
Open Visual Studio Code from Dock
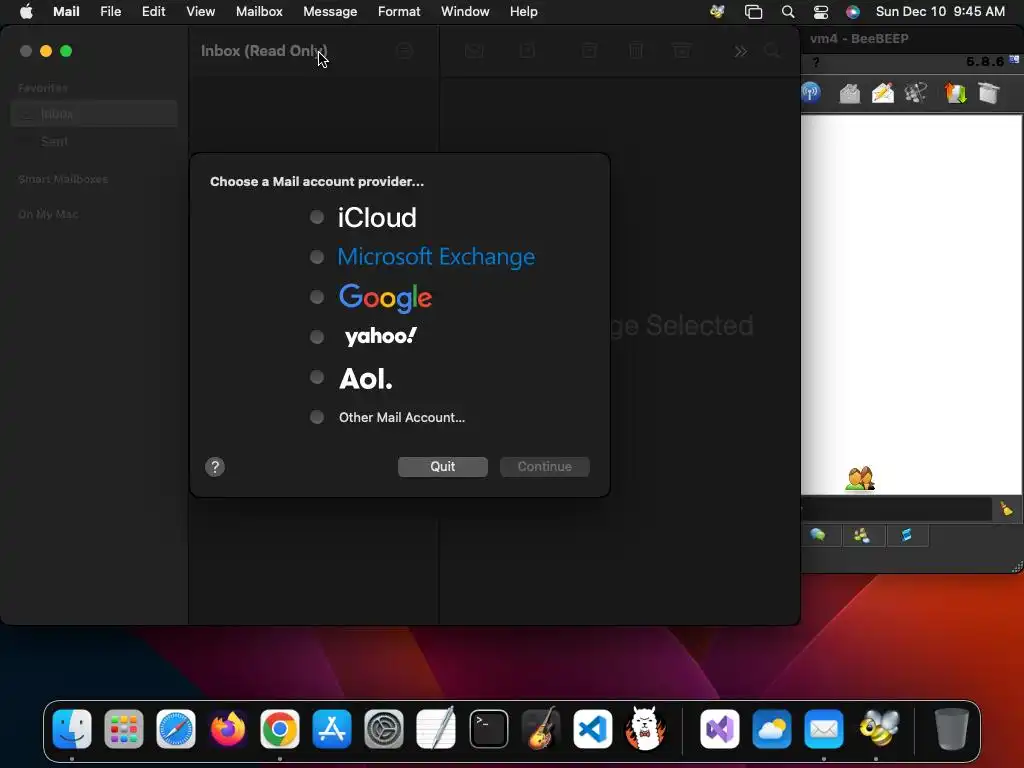pos(592,729)
